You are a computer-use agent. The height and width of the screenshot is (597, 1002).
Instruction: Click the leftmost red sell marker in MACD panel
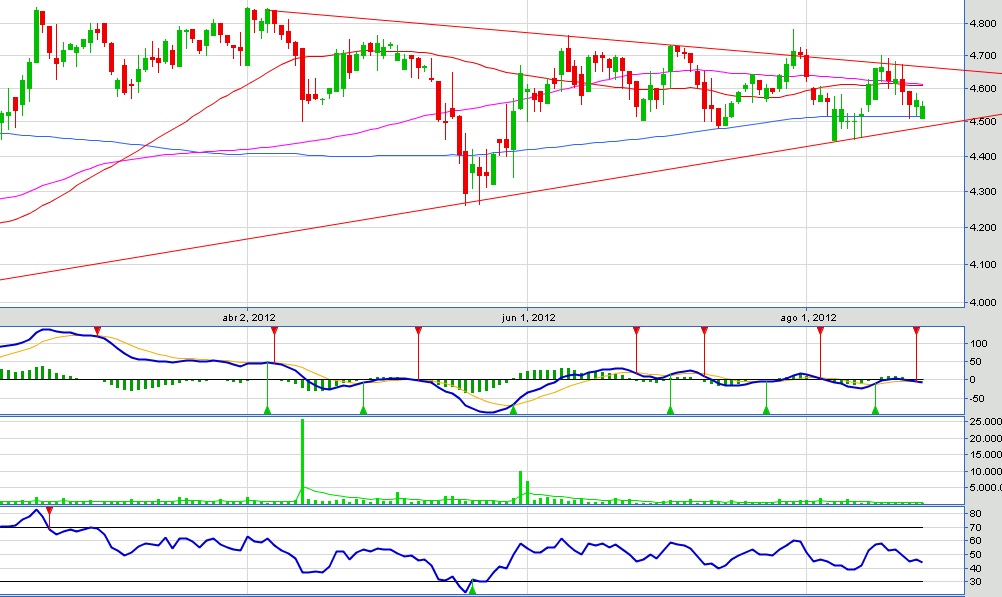[x=97, y=330]
